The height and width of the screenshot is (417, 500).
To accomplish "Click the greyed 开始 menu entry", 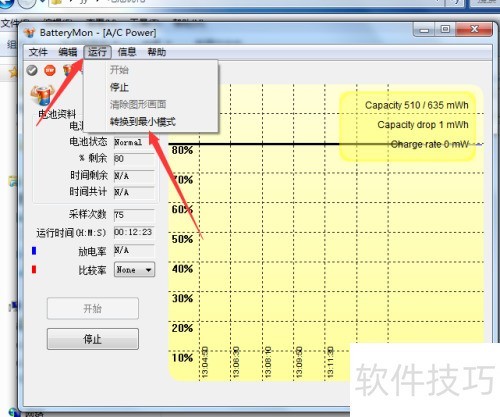I will click(x=151, y=70).
